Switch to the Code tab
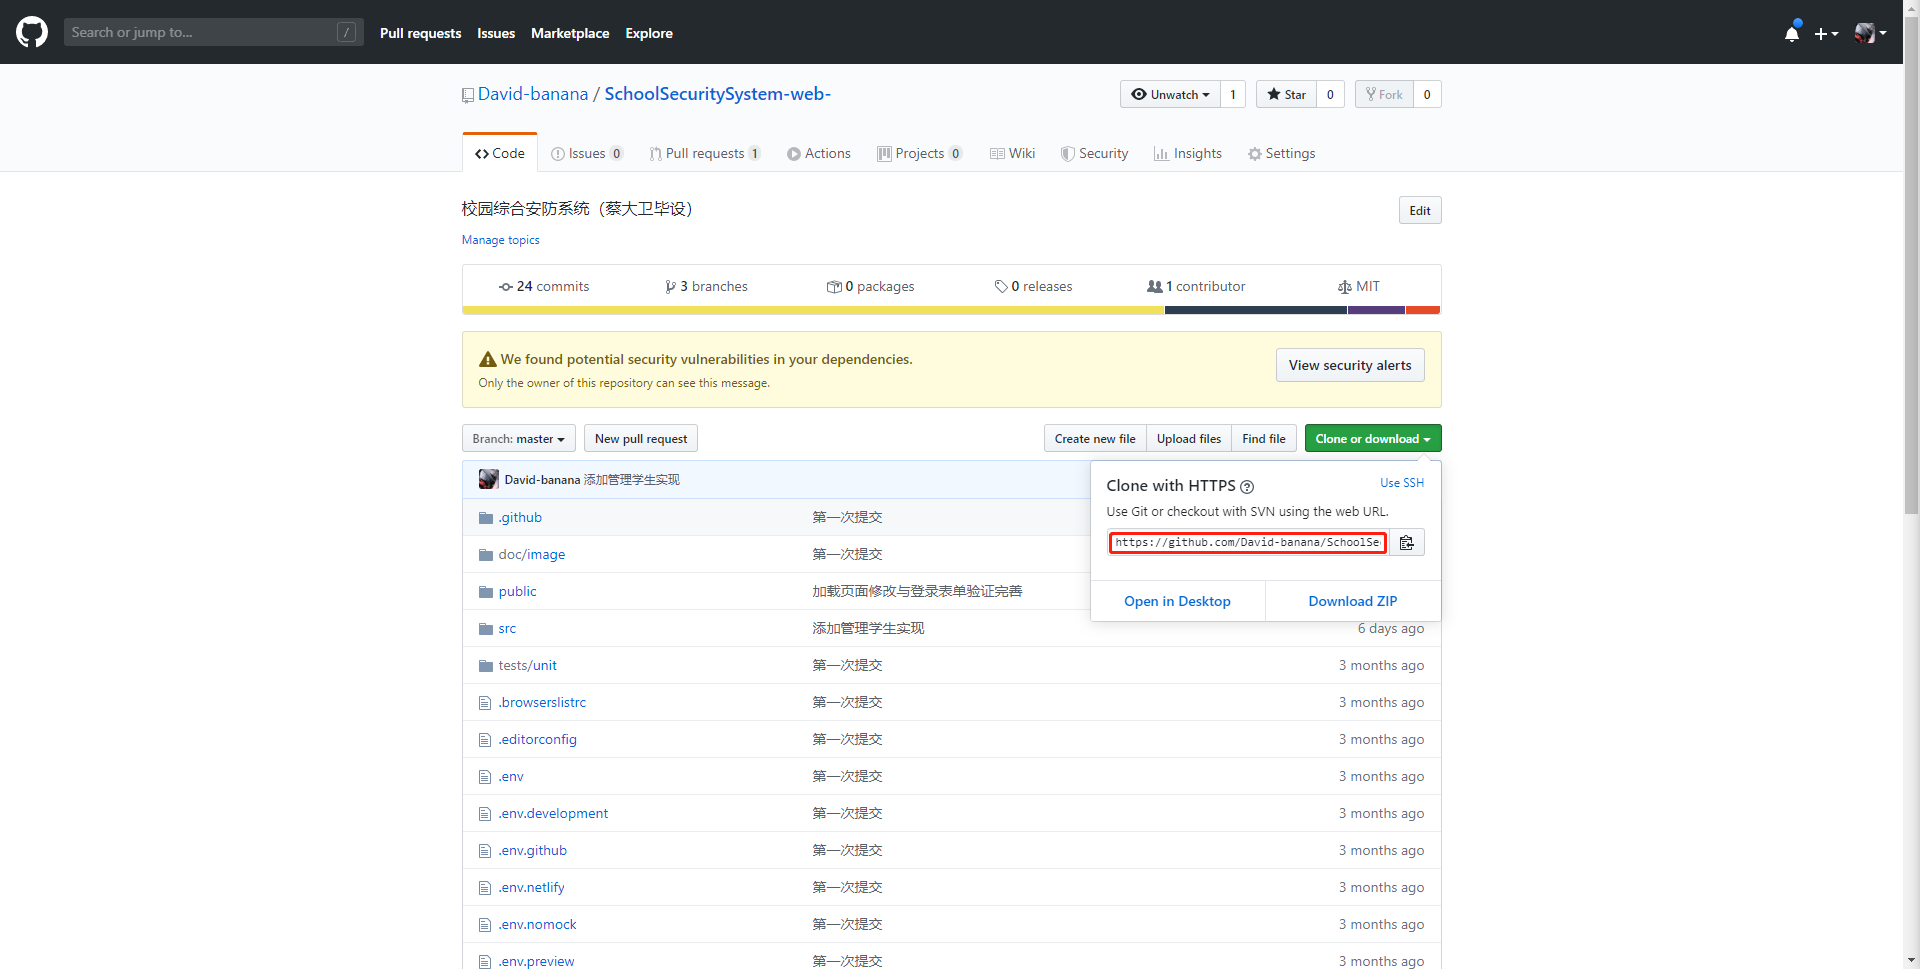Viewport: 1920px width, 969px height. click(x=500, y=153)
